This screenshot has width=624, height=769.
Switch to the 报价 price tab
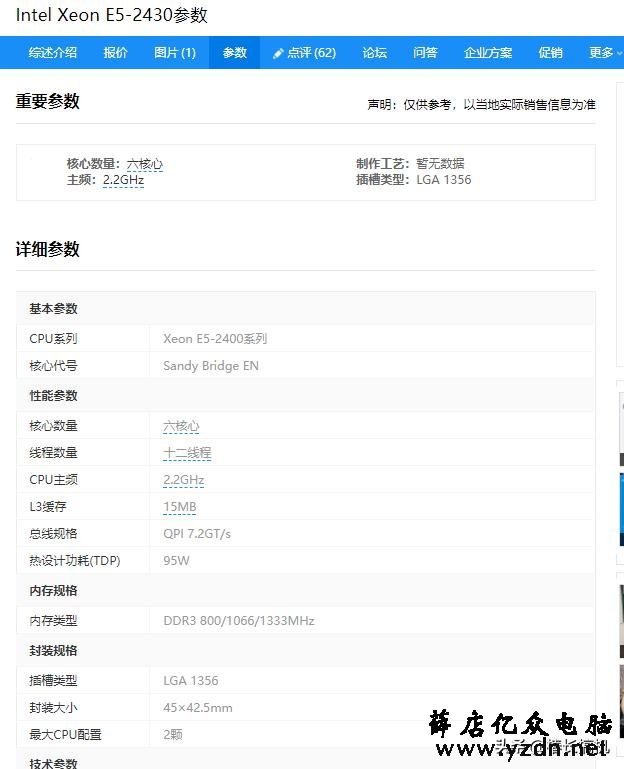115,52
